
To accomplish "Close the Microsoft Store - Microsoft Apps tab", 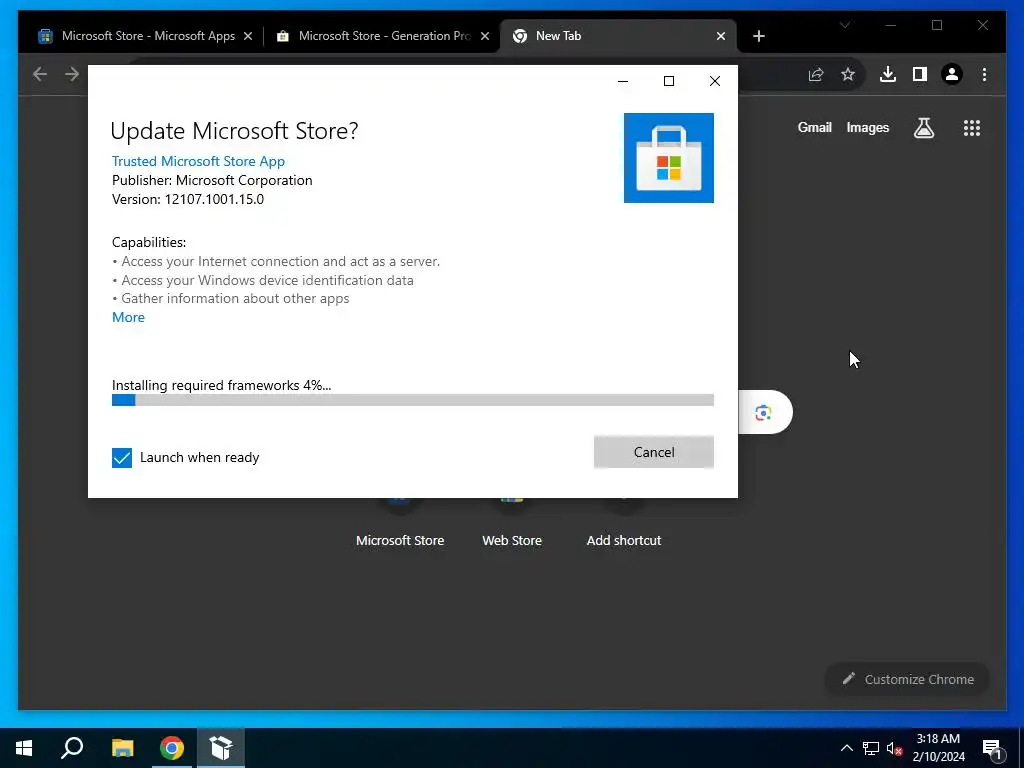I will click(x=248, y=37).
